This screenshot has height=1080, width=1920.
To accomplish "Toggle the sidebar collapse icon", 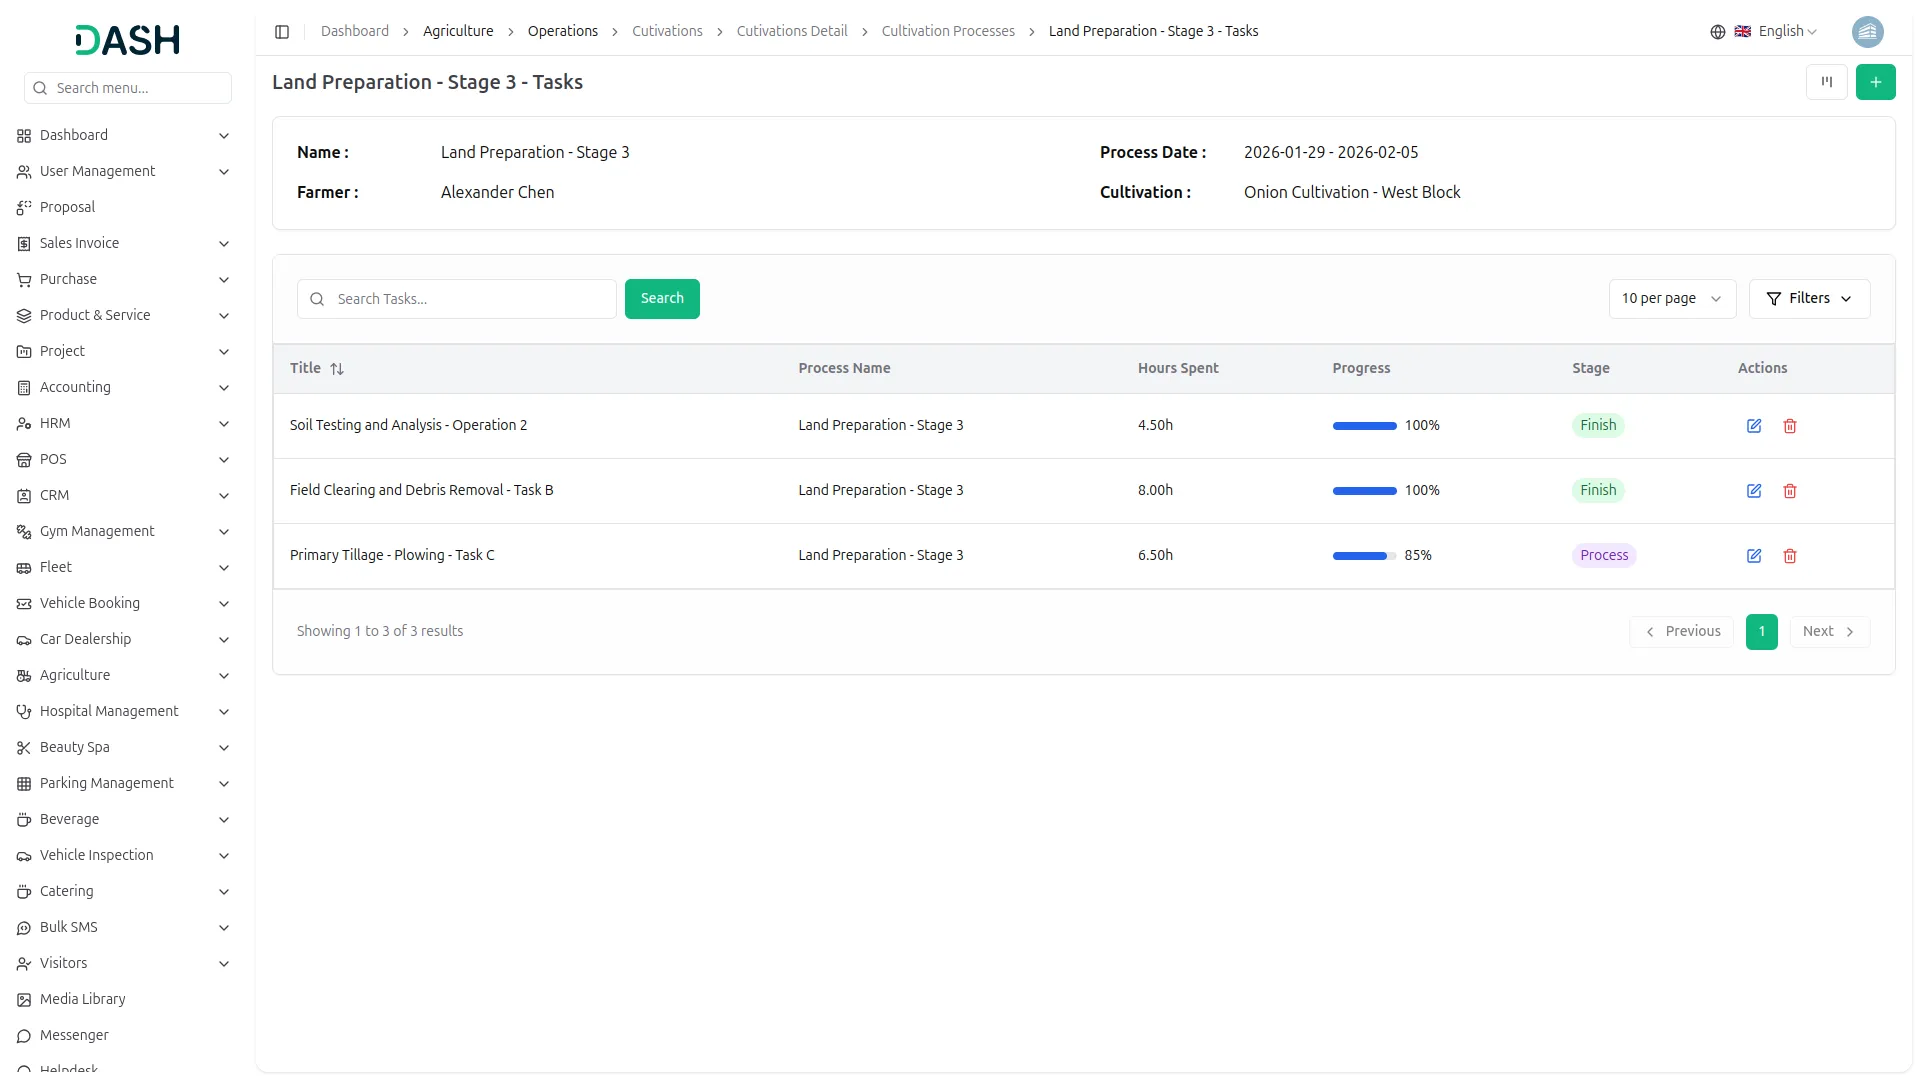I will point(282,32).
